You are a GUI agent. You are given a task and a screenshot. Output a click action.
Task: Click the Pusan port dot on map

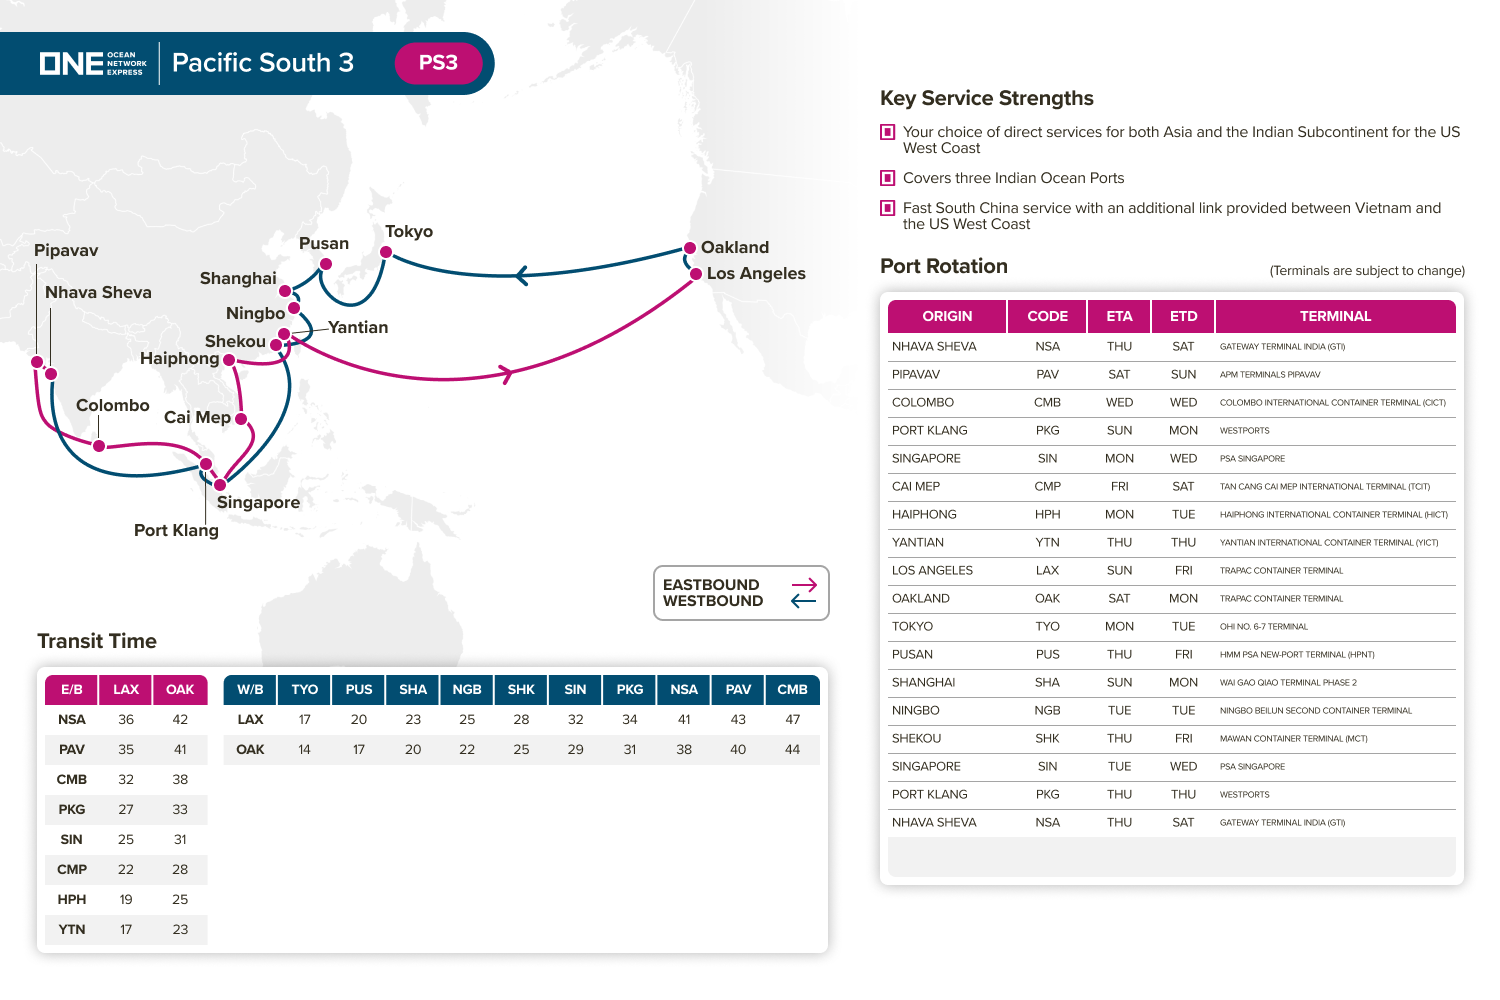click(x=325, y=264)
